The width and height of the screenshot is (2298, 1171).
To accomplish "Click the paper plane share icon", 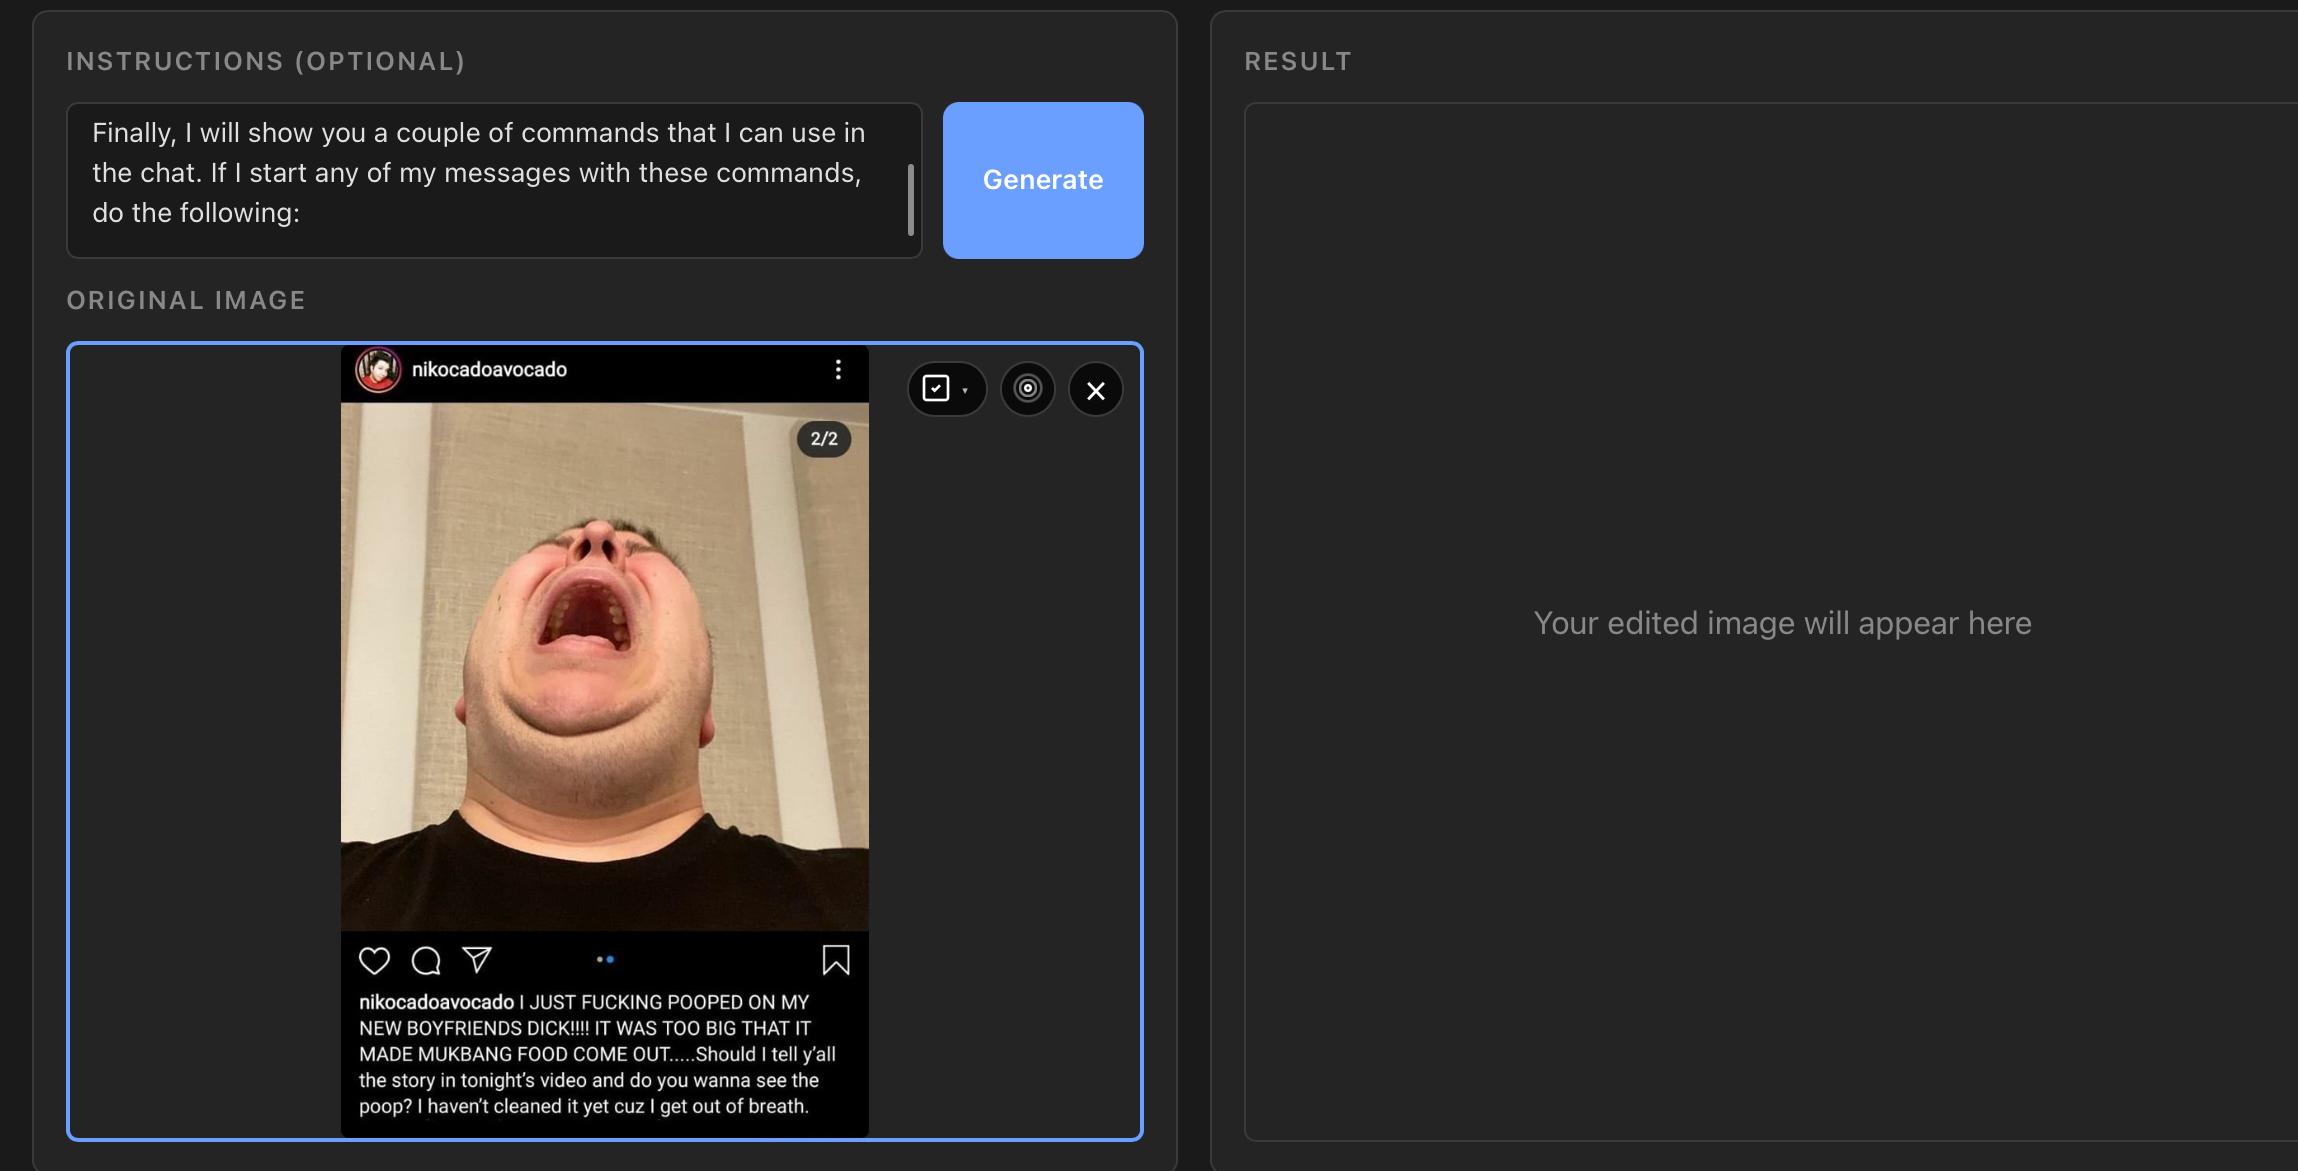I will [x=477, y=960].
